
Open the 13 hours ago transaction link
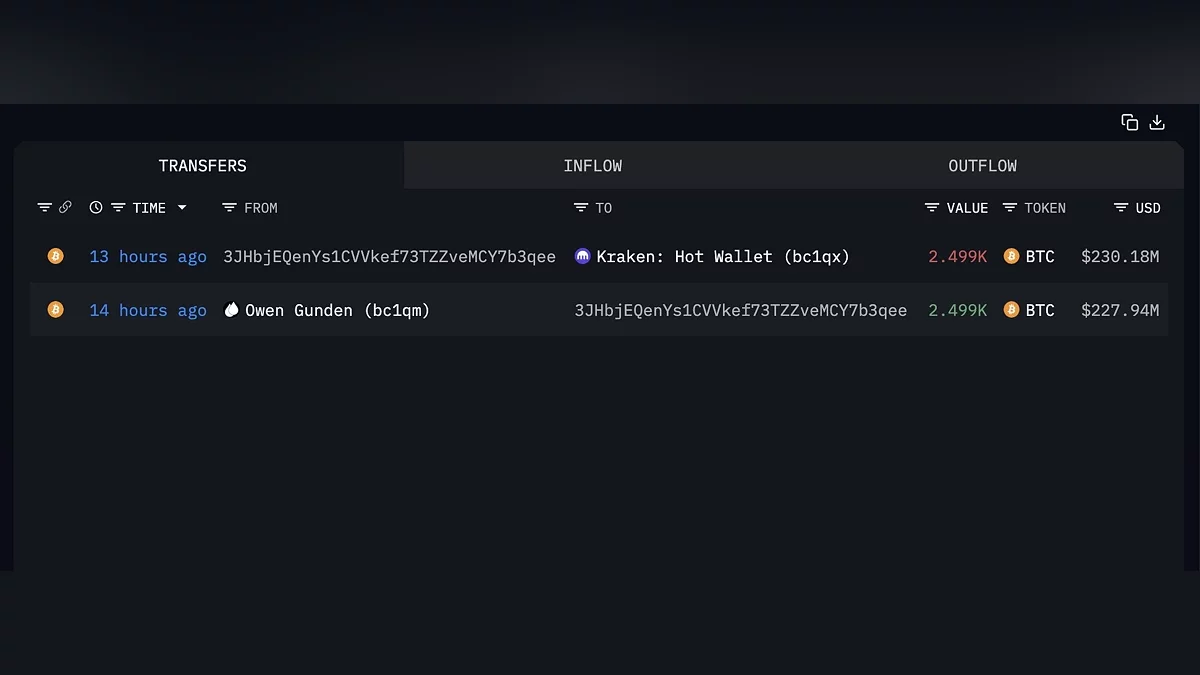(x=148, y=257)
